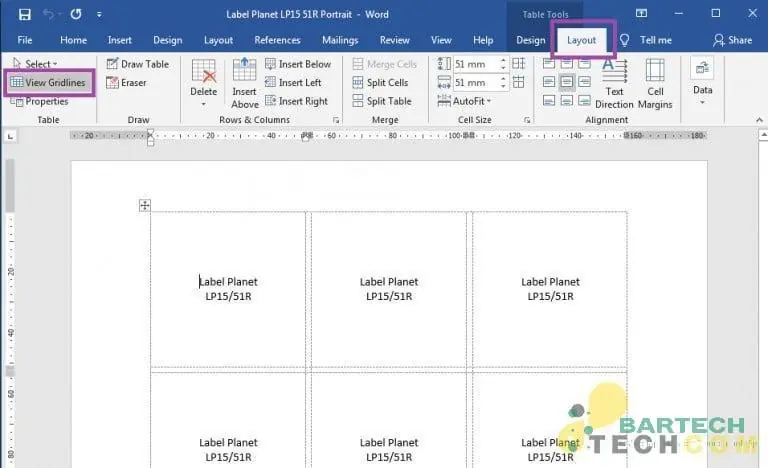Click the Share button
This screenshot has width=768, height=468.
coord(733,40)
